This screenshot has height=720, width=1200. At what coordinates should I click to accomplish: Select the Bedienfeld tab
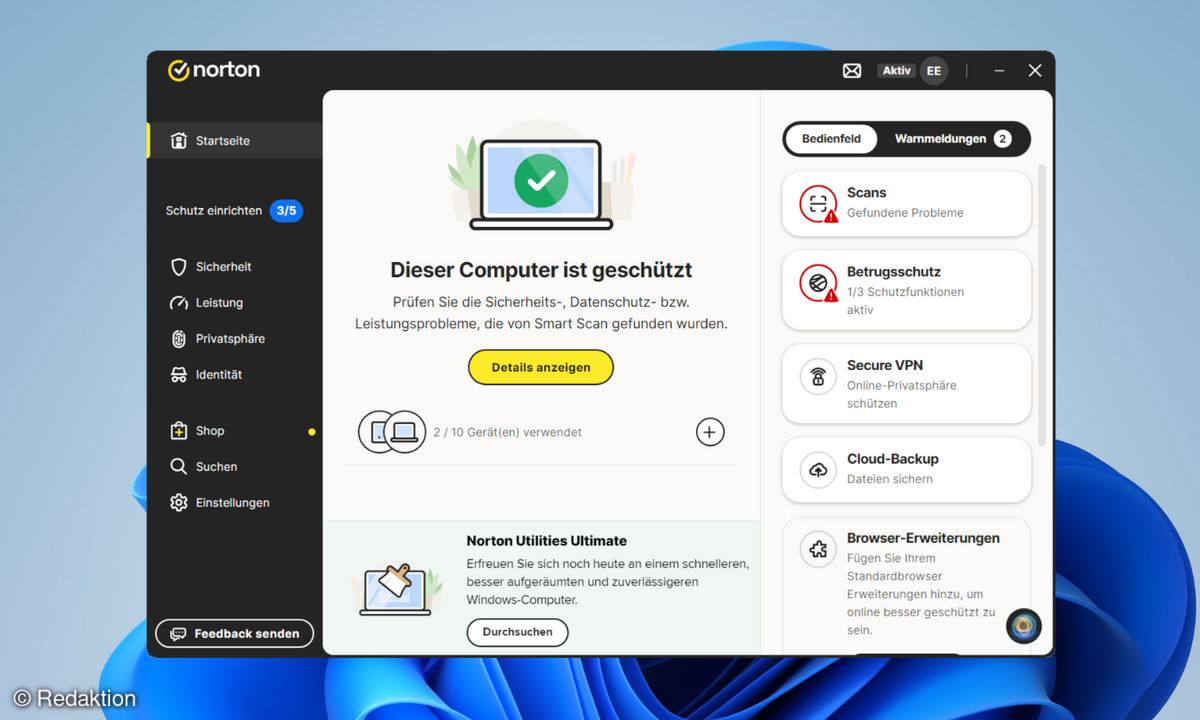coord(832,139)
